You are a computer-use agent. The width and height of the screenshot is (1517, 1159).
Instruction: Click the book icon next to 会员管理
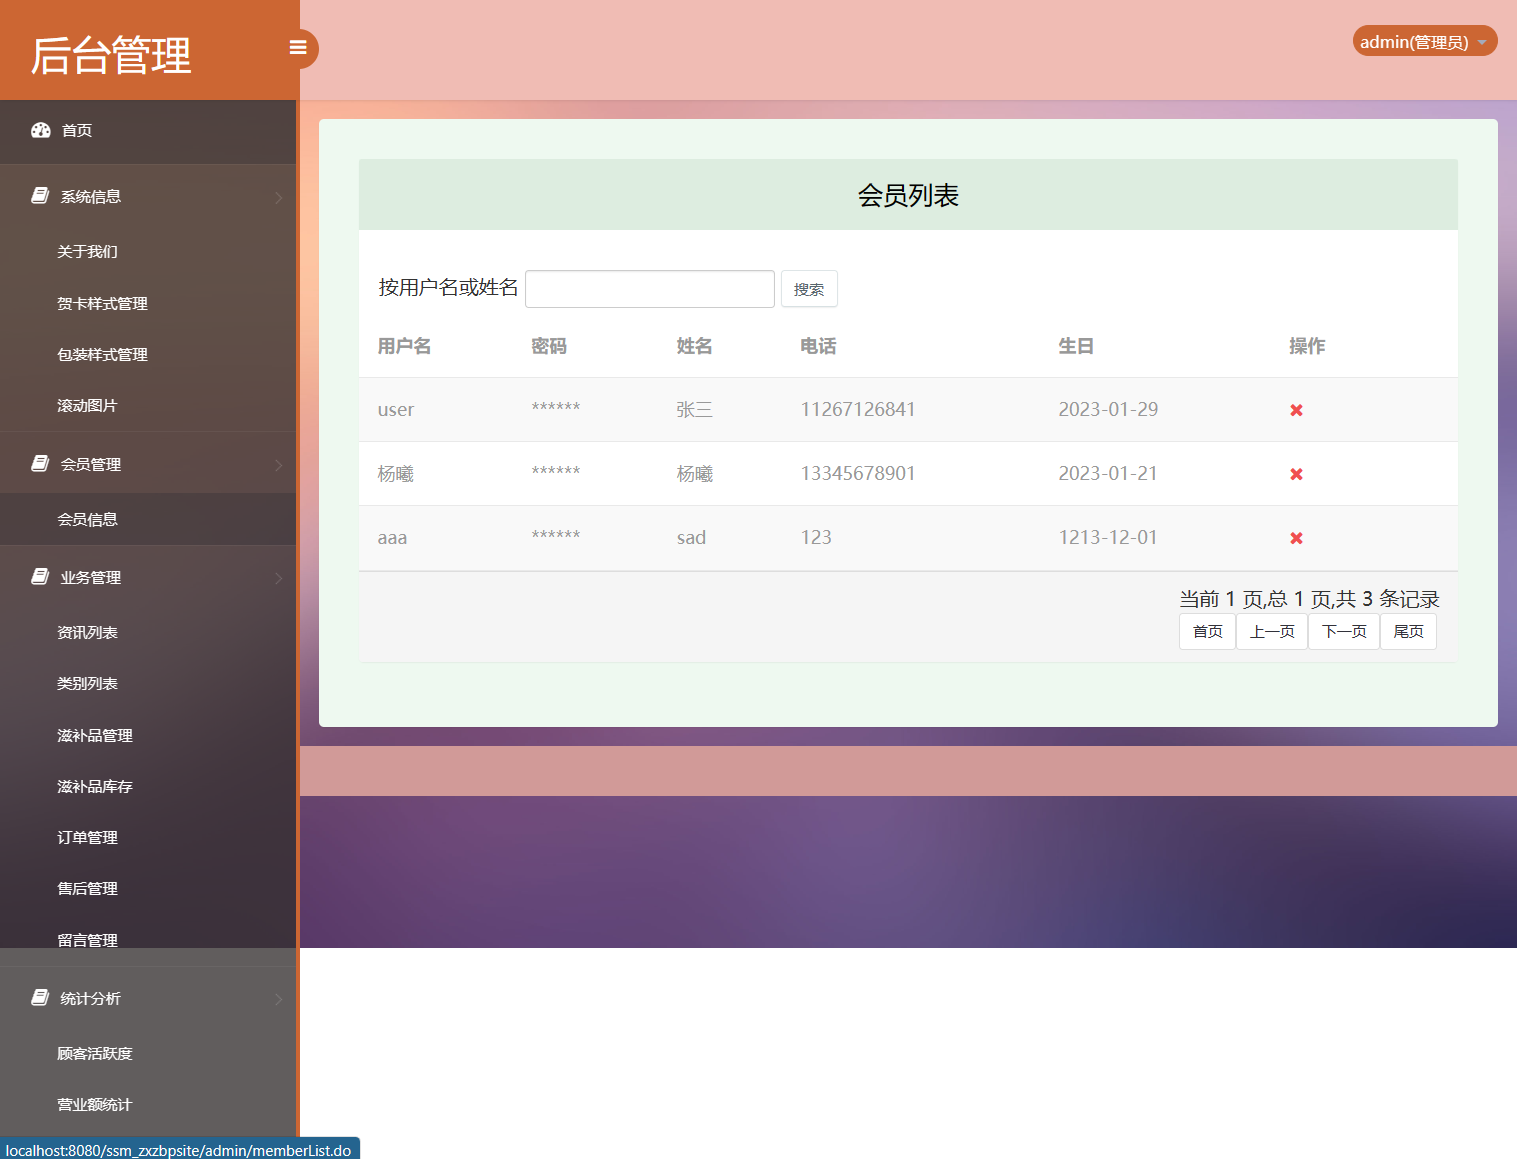(39, 463)
